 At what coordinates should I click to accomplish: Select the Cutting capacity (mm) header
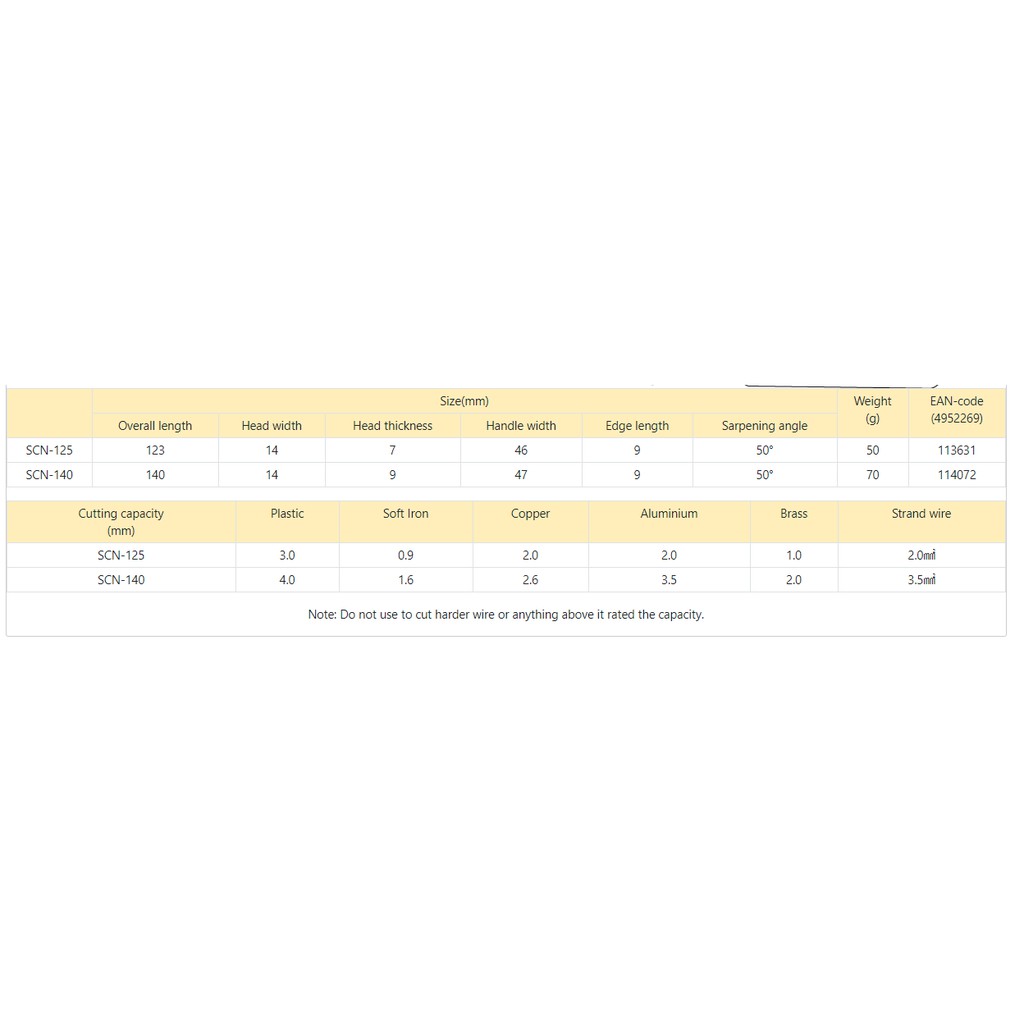(121, 522)
